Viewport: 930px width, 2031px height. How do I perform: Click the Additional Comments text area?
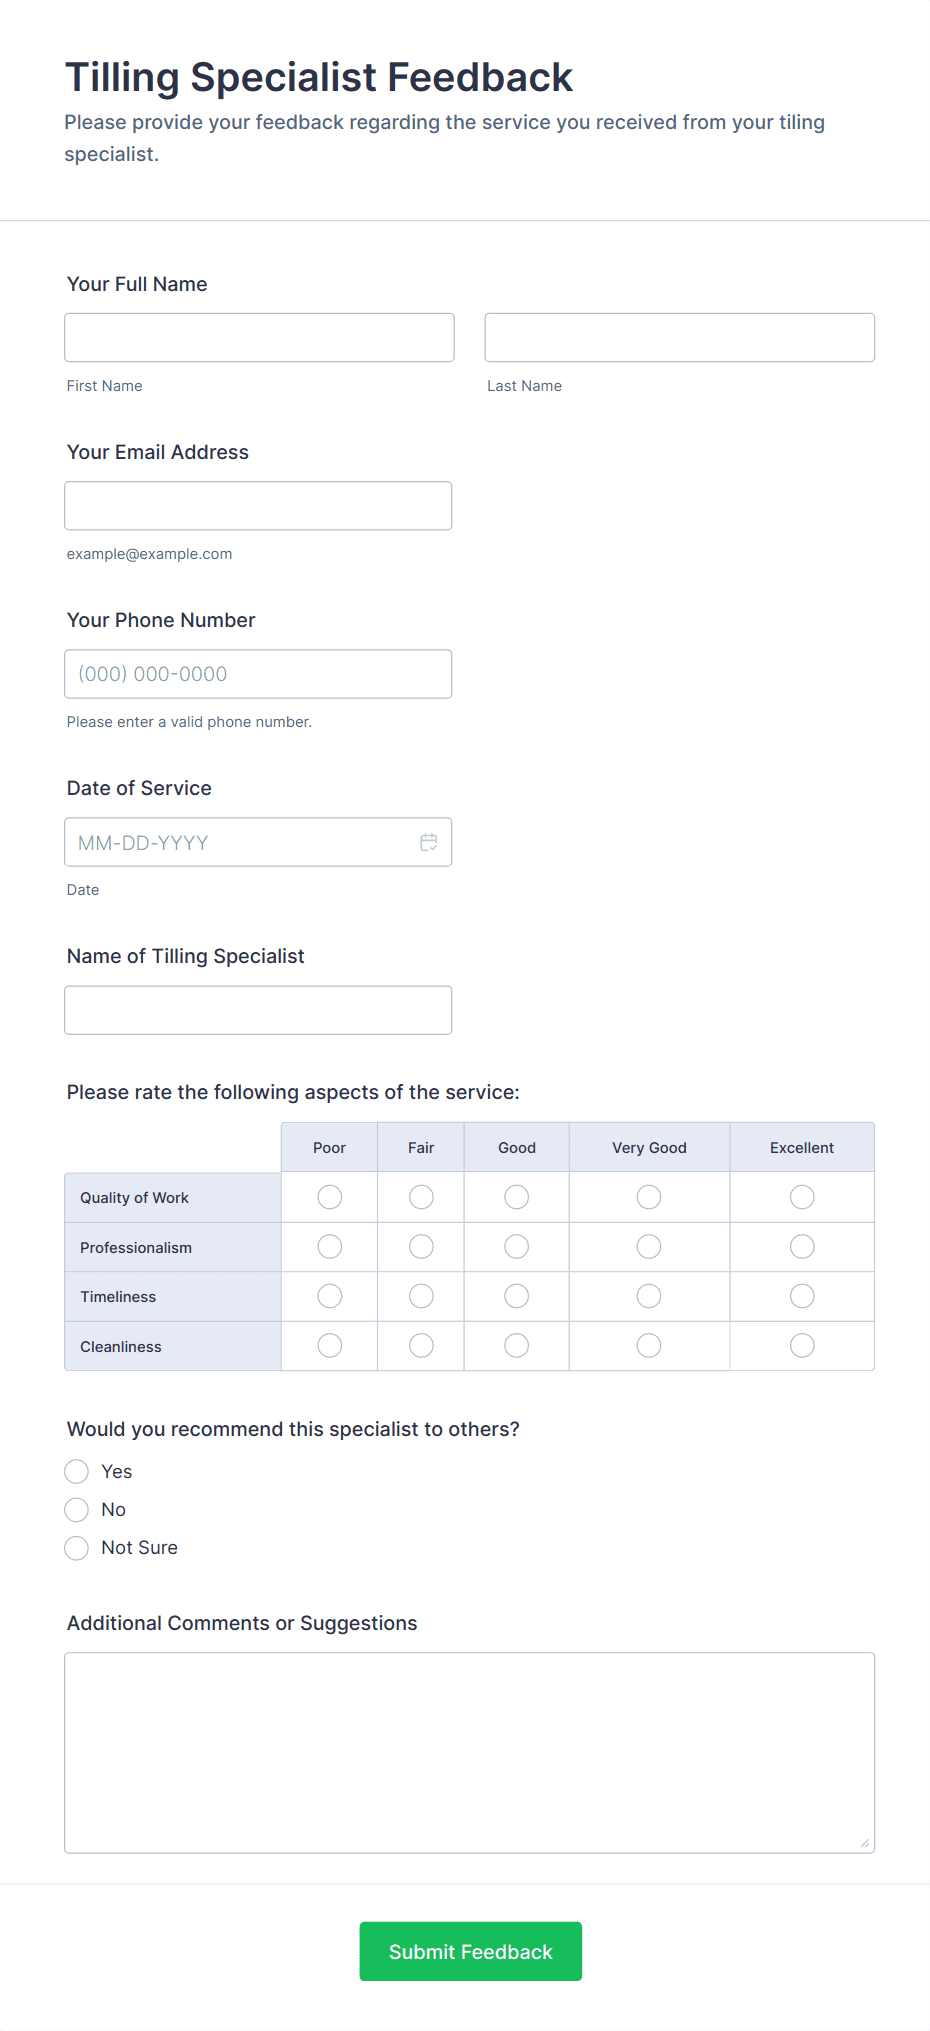coord(469,1752)
